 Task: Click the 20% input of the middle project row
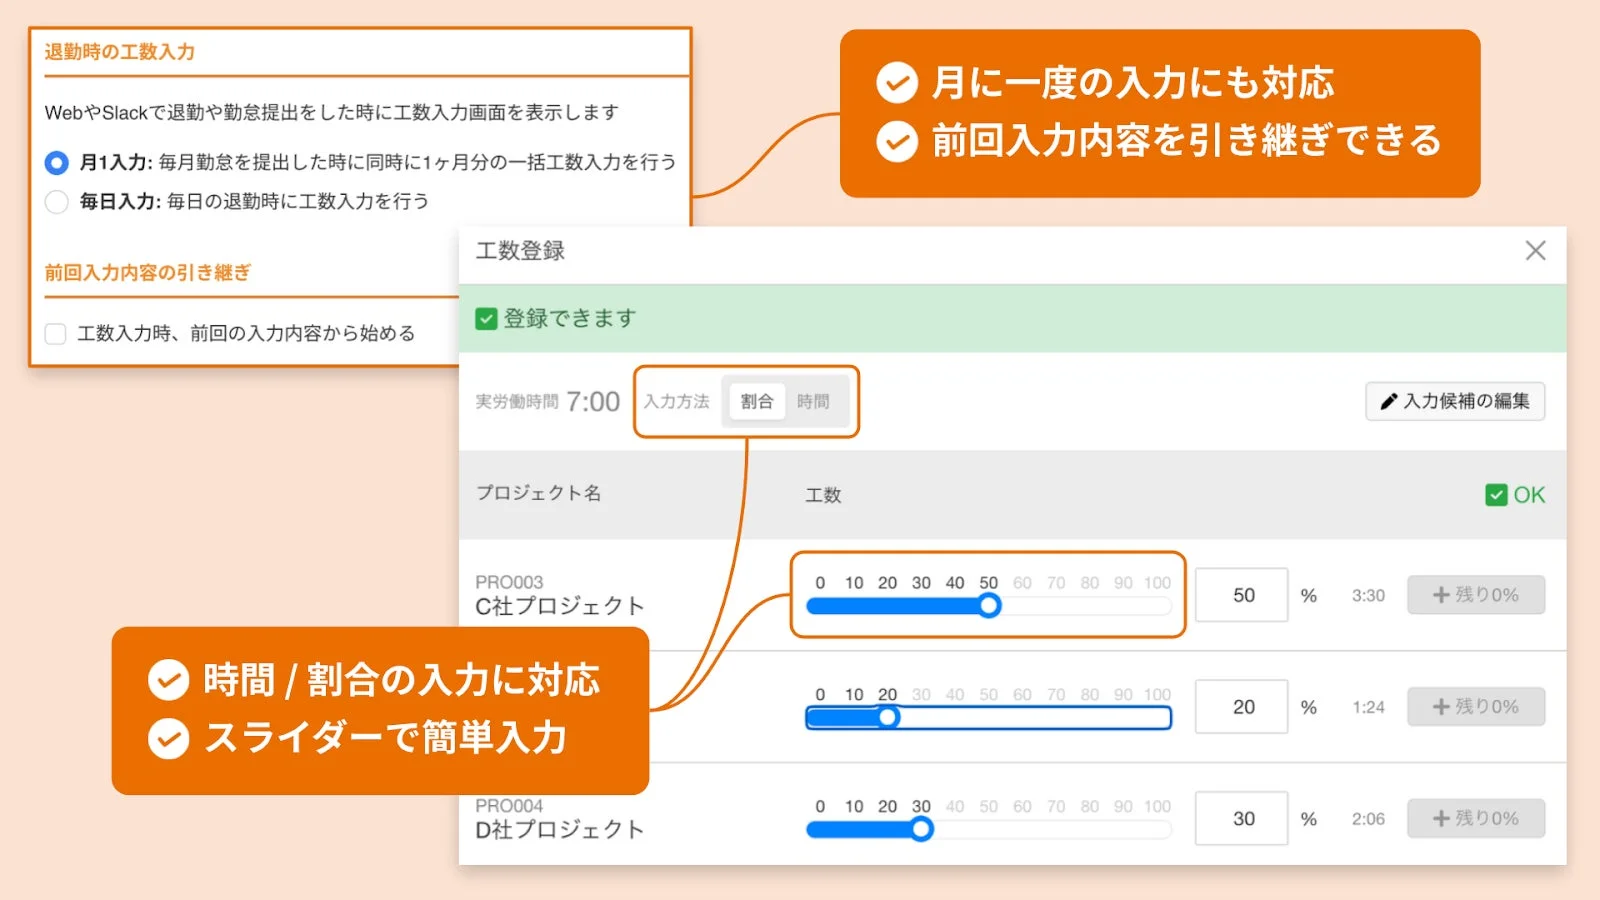tap(1241, 706)
